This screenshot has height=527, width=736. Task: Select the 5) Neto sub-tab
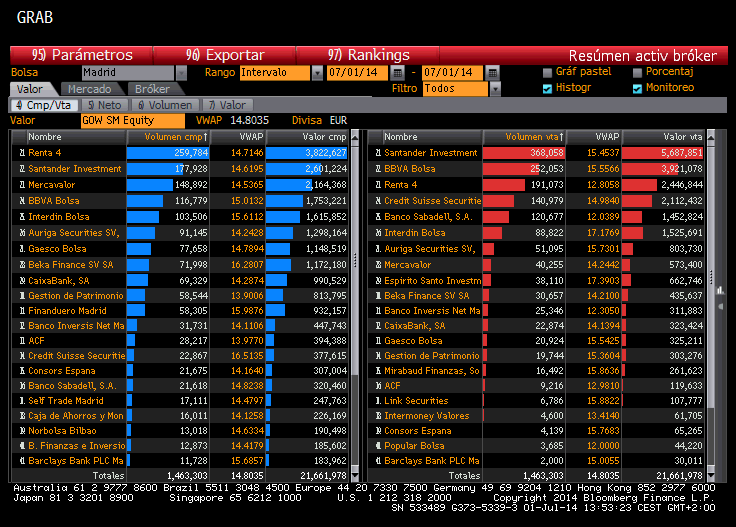click(x=105, y=105)
